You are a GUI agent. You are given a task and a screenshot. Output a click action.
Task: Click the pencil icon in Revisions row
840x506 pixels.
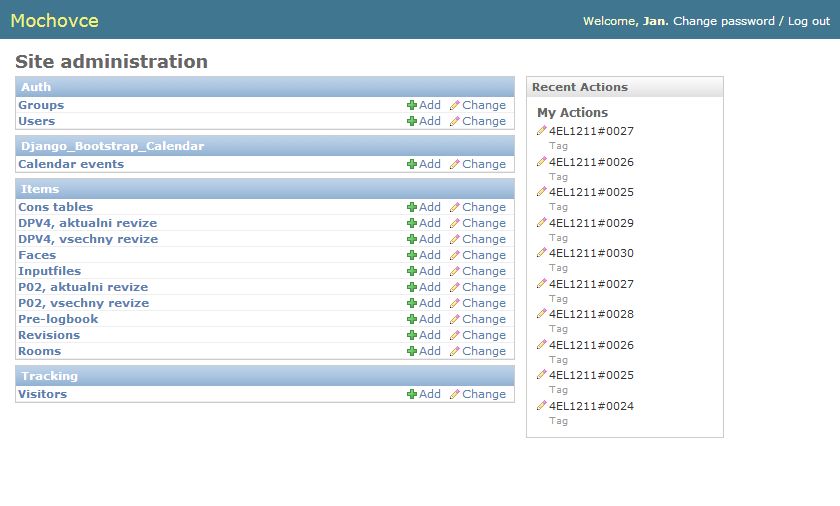[455, 335]
